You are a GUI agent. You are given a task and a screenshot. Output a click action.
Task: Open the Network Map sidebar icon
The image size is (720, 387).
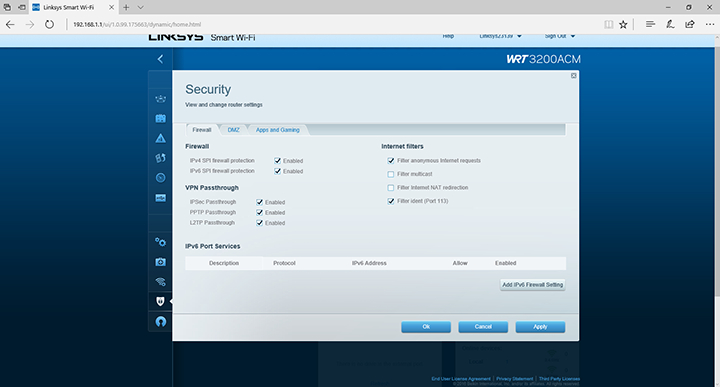tap(160, 99)
